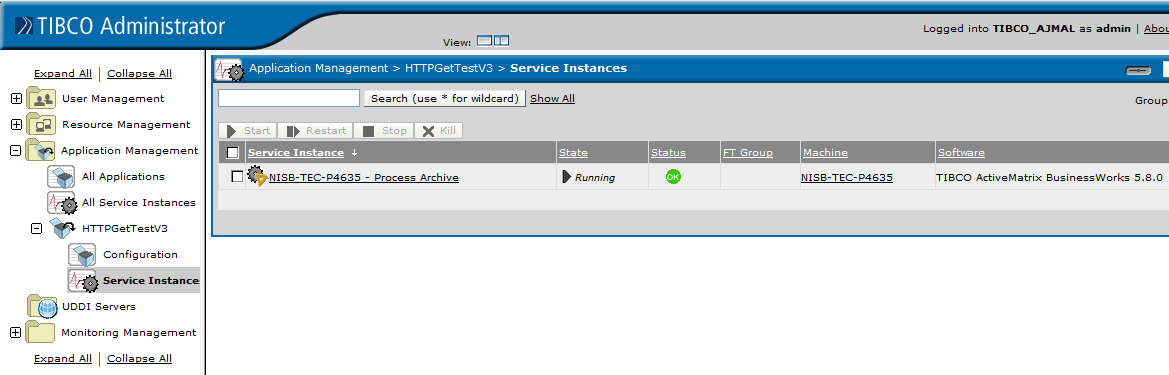Screen dimensions: 1169x375
Task: Open Resource Management in the tree
Action: (x=126, y=125)
